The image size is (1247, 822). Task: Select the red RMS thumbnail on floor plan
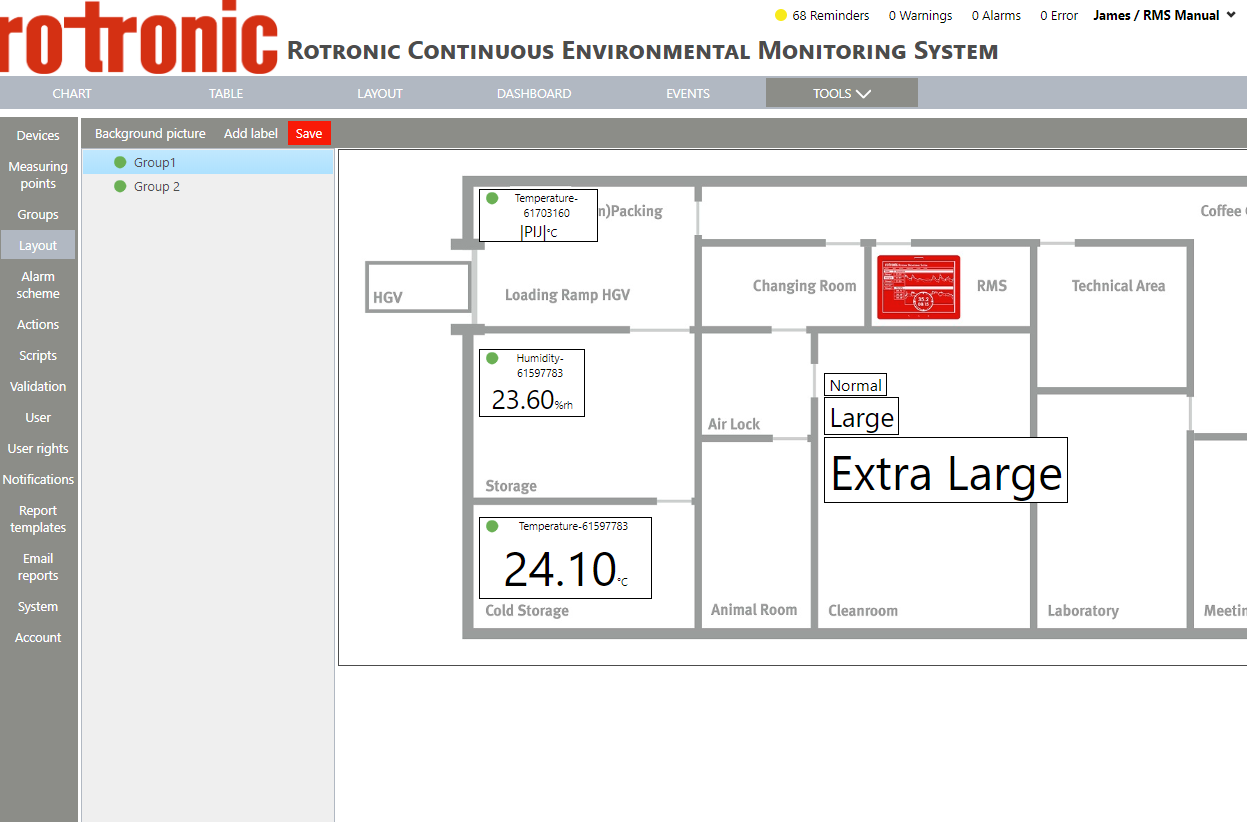[918, 287]
